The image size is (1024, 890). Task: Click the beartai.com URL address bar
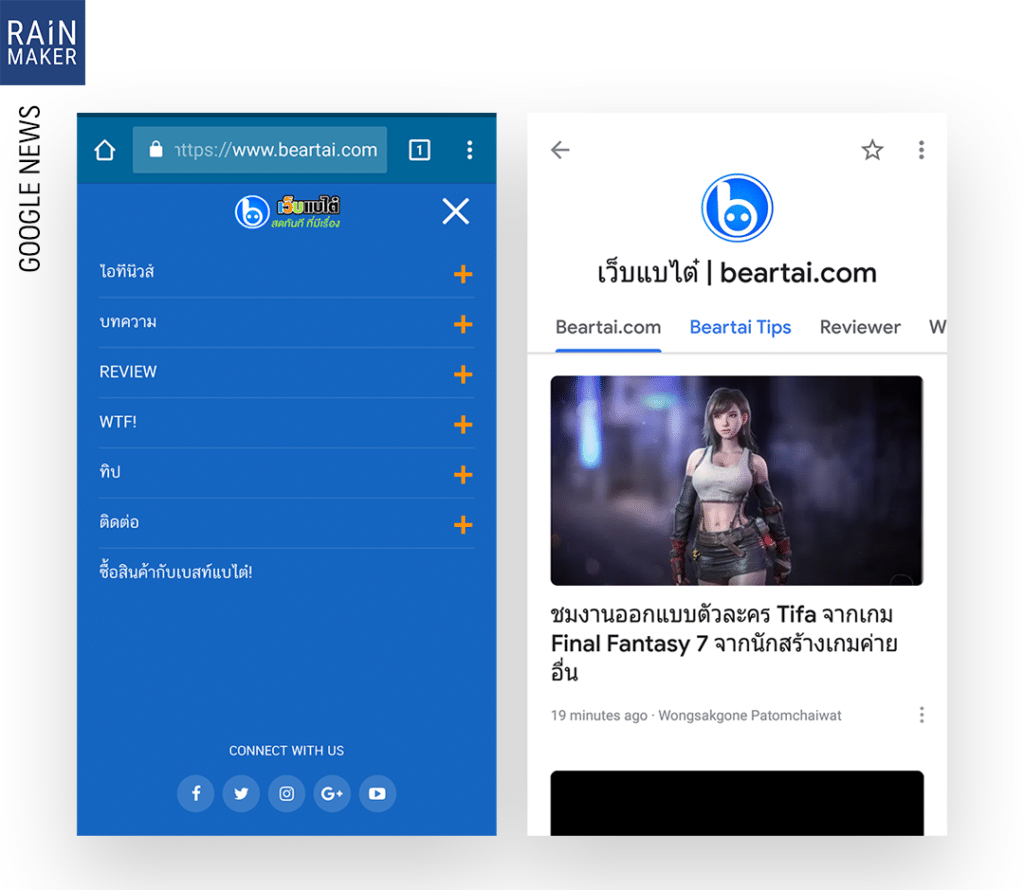coord(260,150)
